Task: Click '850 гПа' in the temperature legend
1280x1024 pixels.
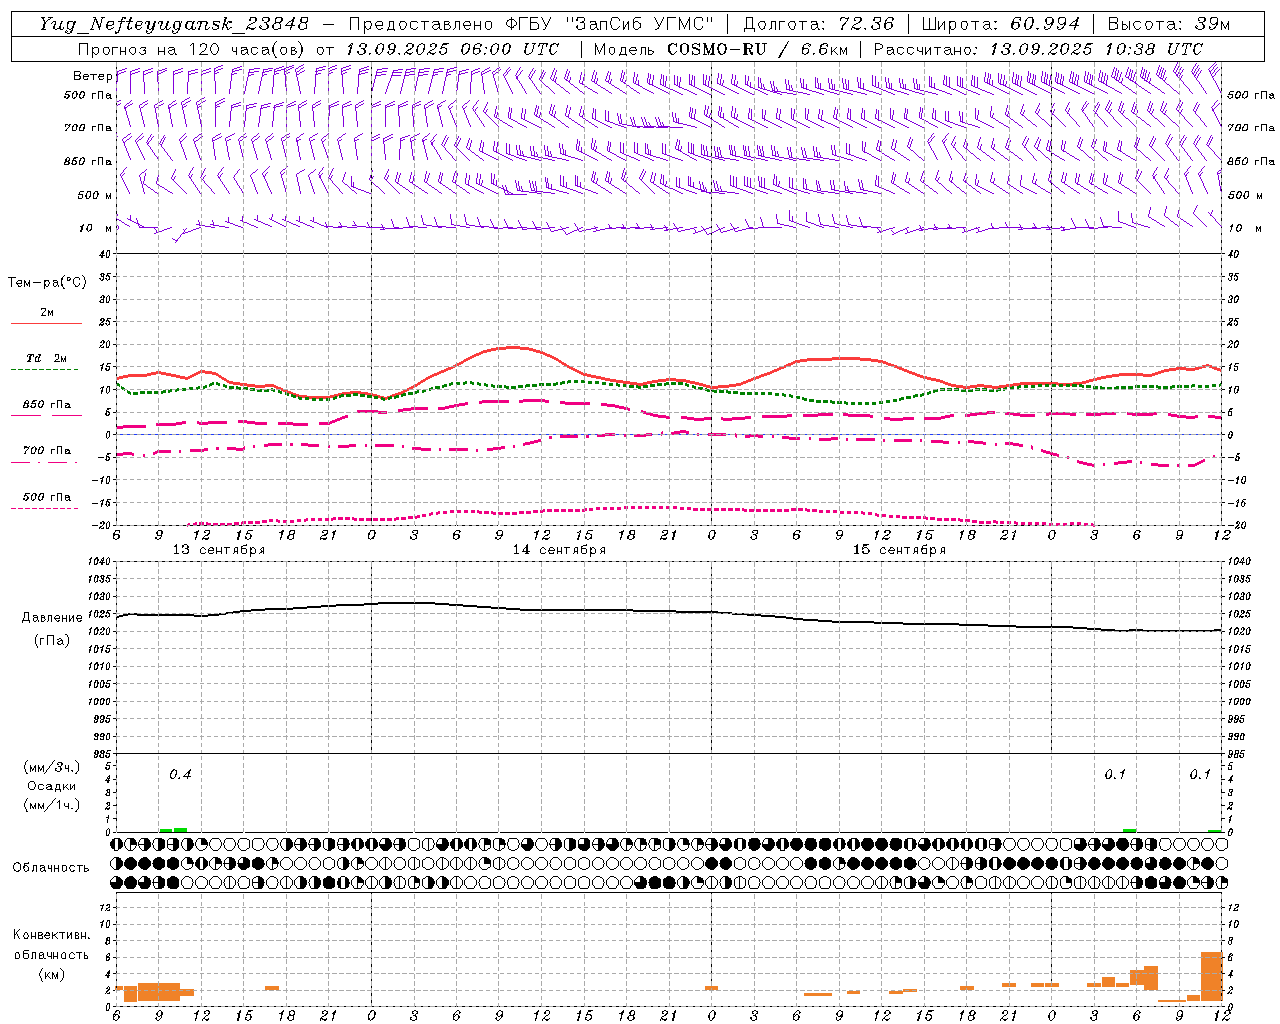Action: pyautogui.click(x=46, y=405)
